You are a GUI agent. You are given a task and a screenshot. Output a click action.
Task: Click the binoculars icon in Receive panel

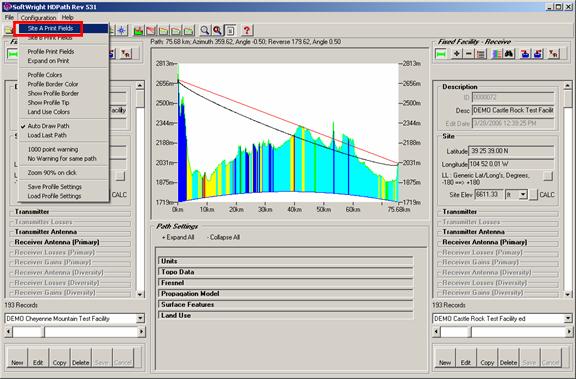(509, 54)
